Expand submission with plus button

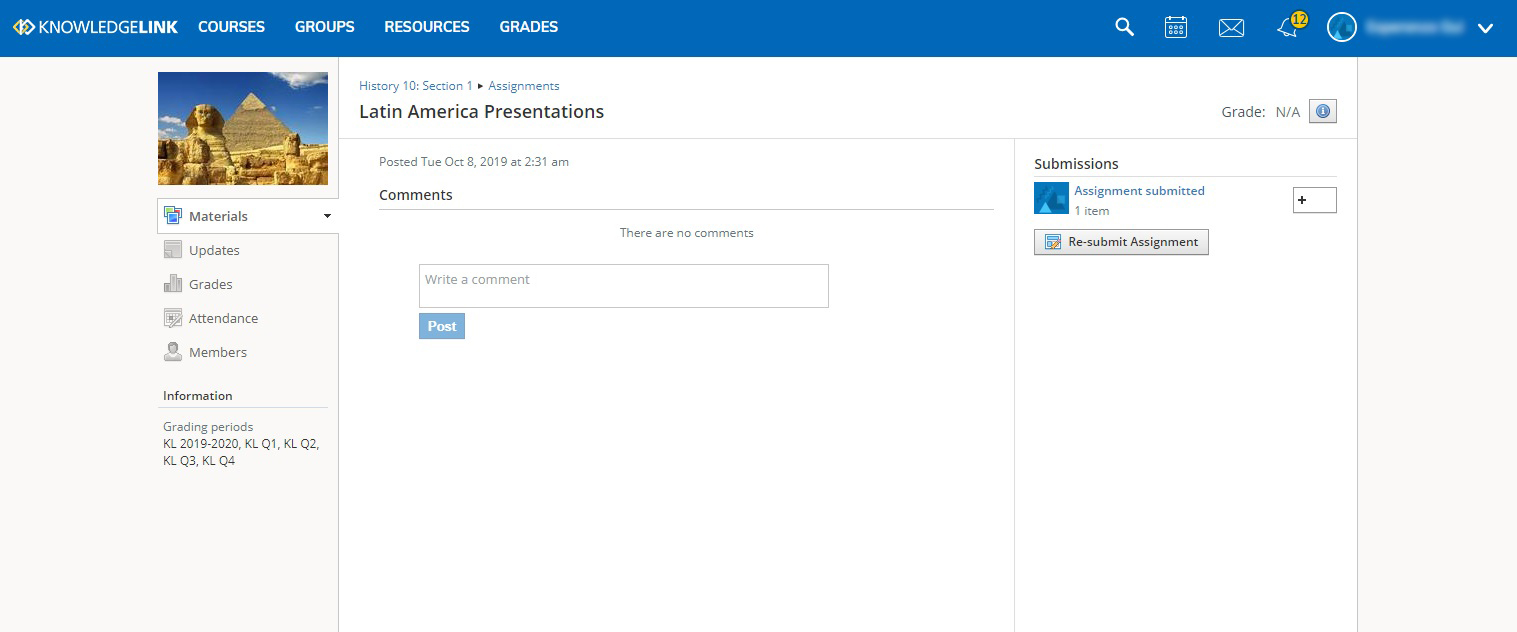click(x=1314, y=200)
